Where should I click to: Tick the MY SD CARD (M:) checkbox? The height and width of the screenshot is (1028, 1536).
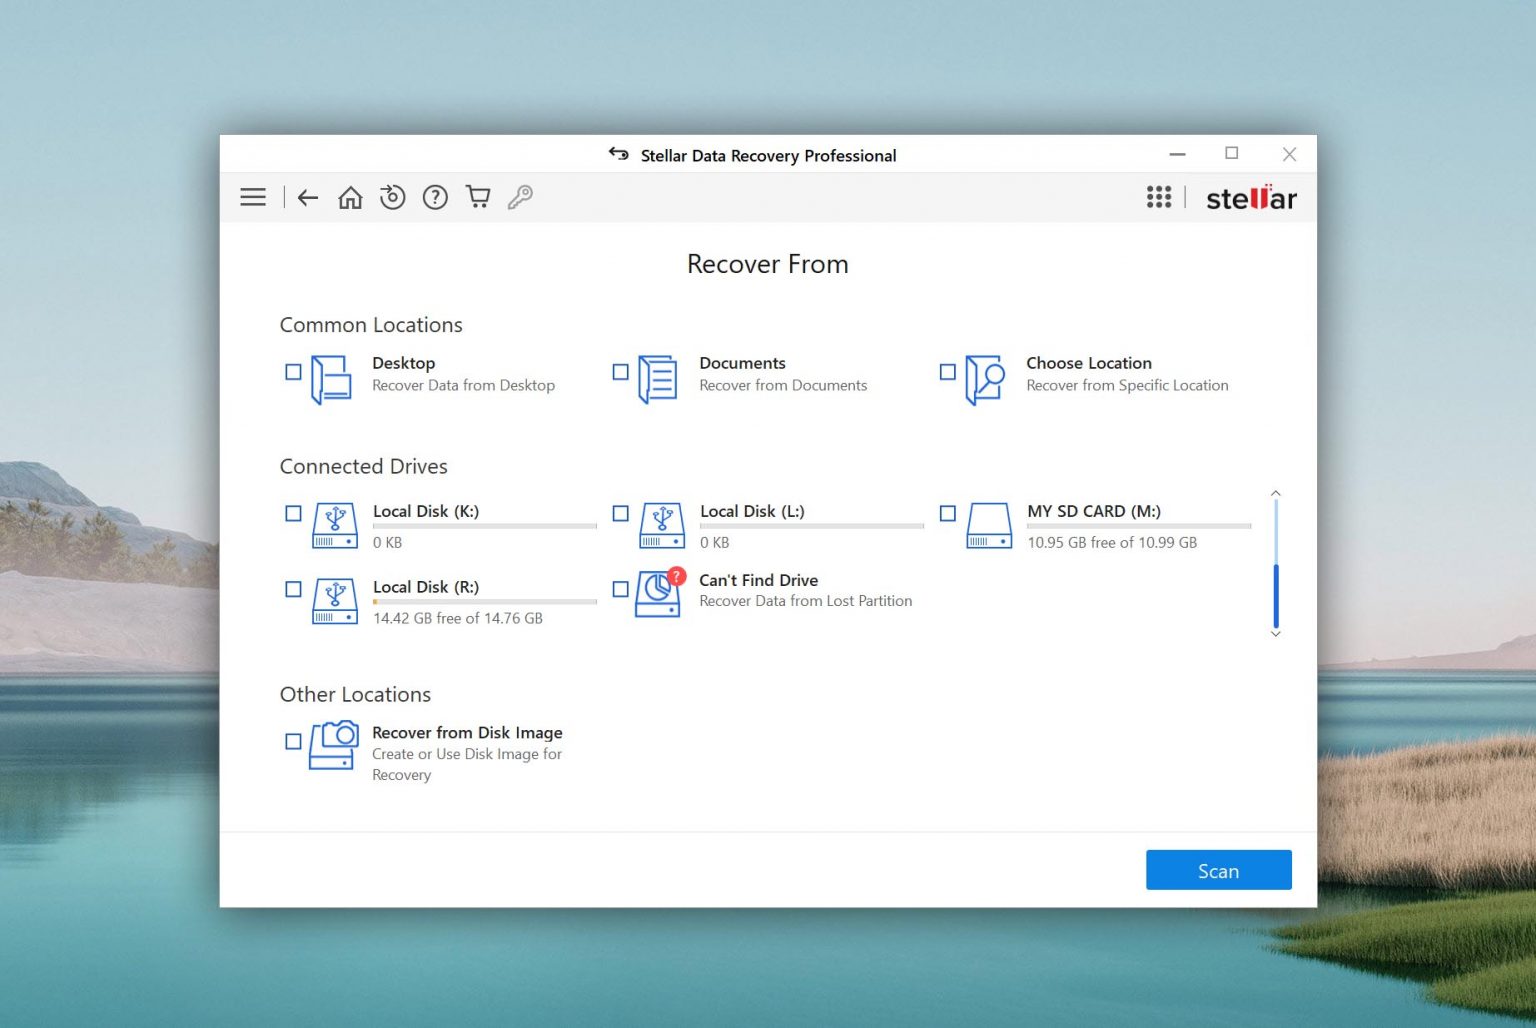click(948, 513)
